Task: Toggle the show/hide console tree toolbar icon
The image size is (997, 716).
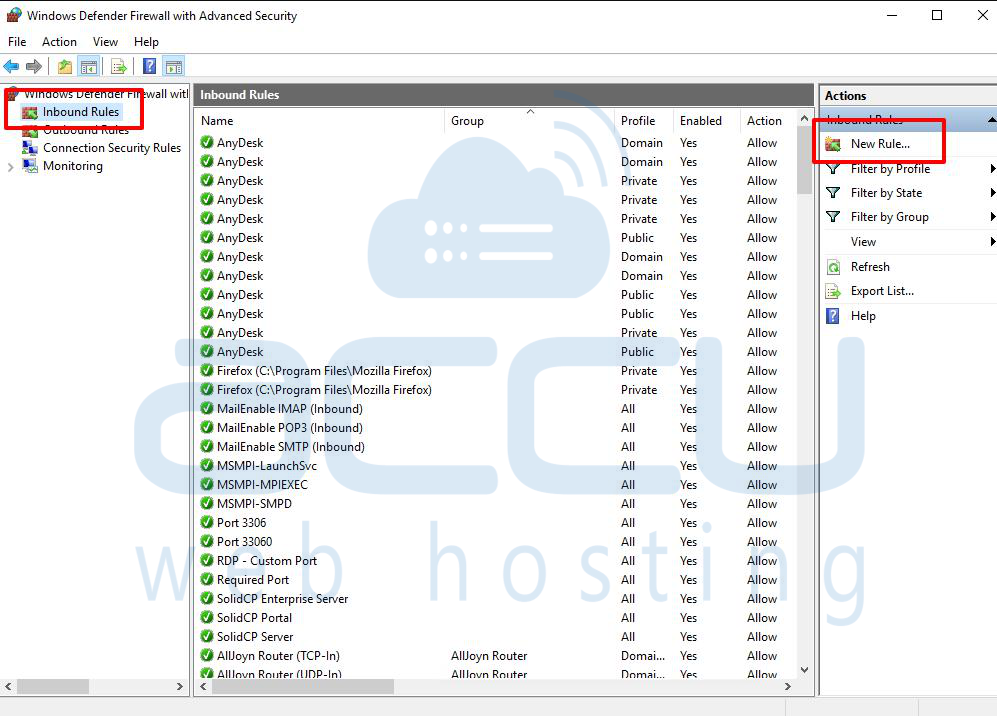Action: point(88,66)
